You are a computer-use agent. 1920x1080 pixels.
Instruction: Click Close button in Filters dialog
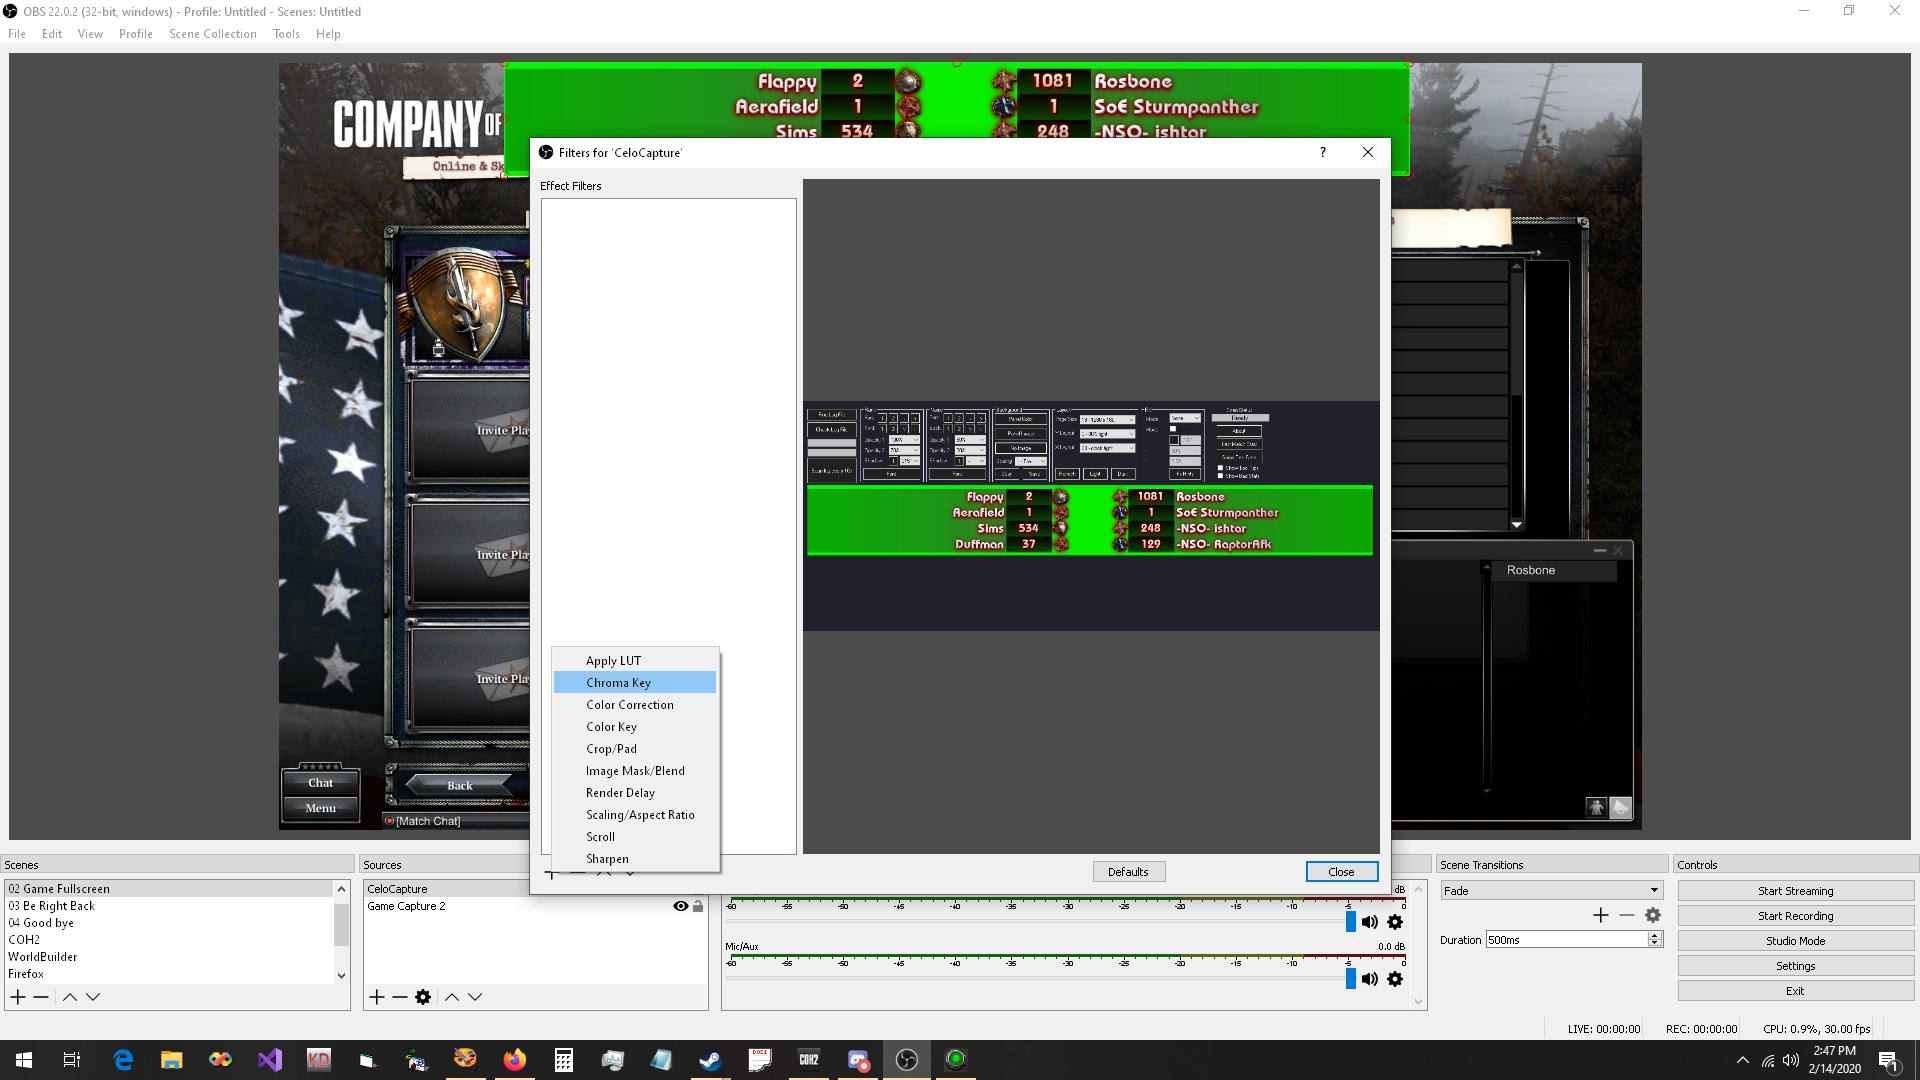(x=1341, y=872)
